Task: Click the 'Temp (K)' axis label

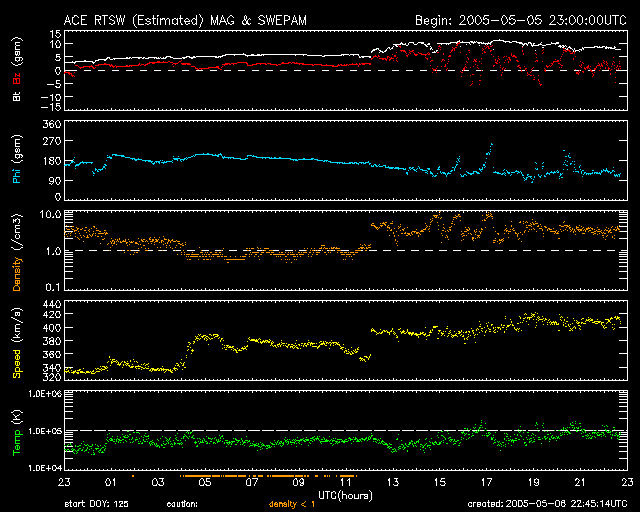Action: [x=17, y=433]
